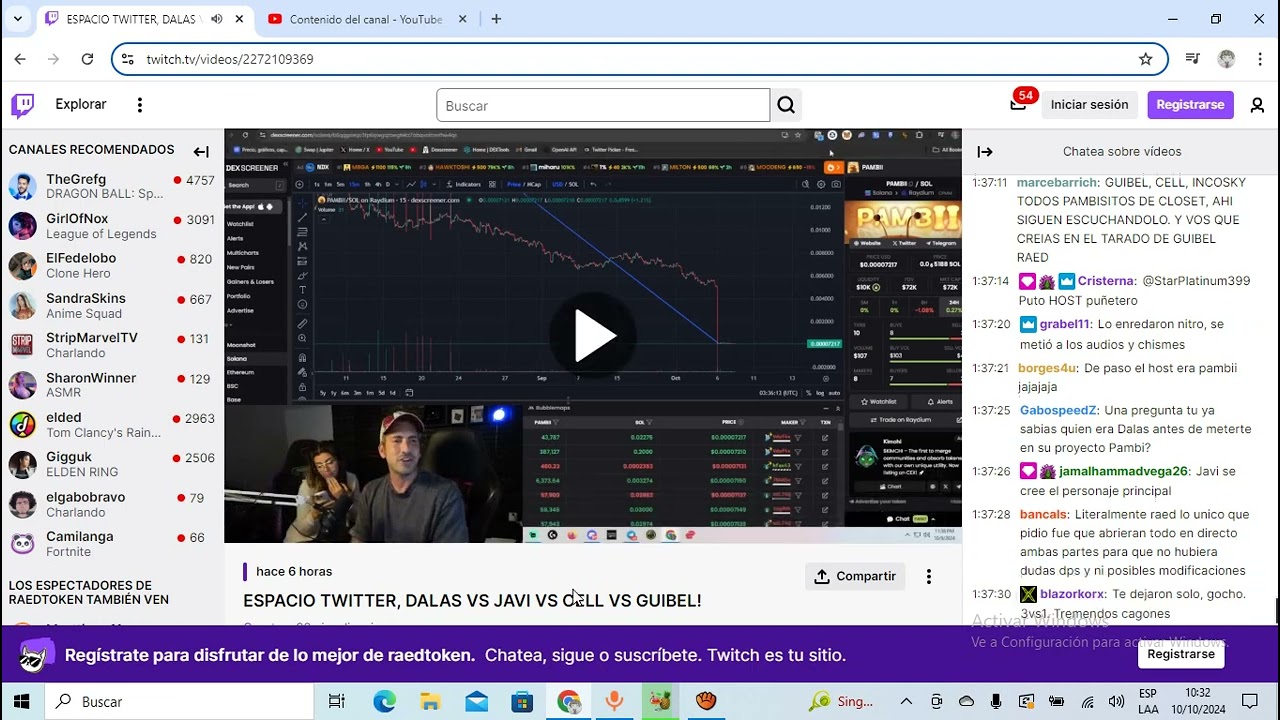The width and height of the screenshot is (1280, 720).
Task: Open SandraSkins channel
Action: pyautogui.click(x=112, y=306)
